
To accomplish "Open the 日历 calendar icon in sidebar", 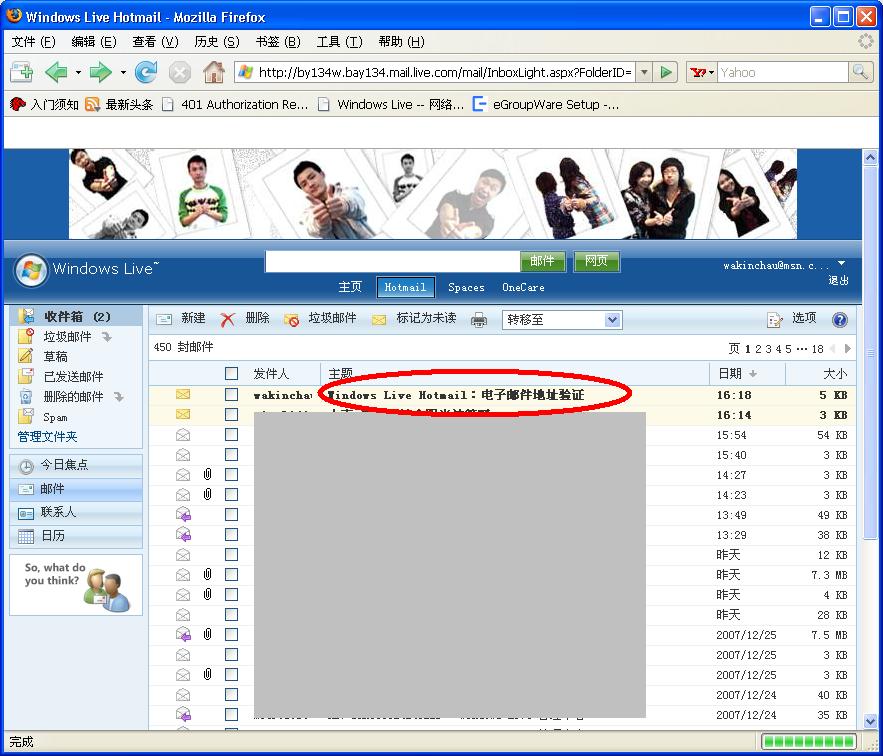I will [x=26, y=536].
